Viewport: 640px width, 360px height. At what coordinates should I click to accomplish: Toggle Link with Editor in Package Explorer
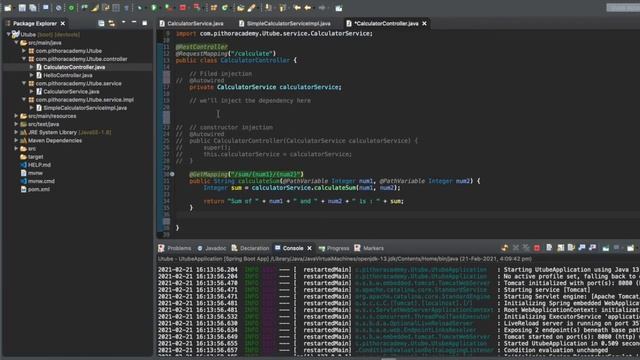tap(112, 23)
